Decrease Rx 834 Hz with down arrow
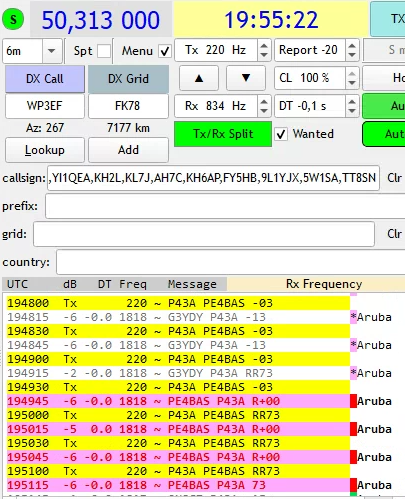The image size is (405, 499). pyautogui.click(x=264, y=111)
